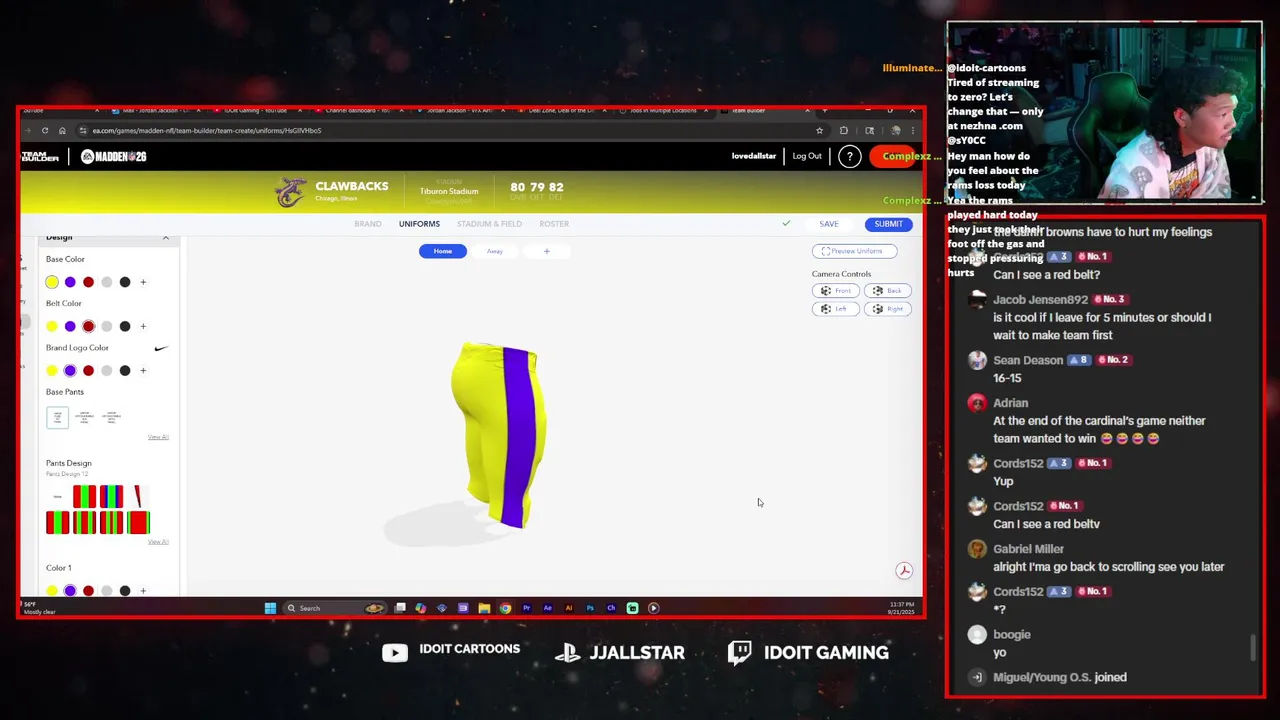Bookmark this page with the star icon
The width and height of the screenshot is (1280, 720).
819,131
